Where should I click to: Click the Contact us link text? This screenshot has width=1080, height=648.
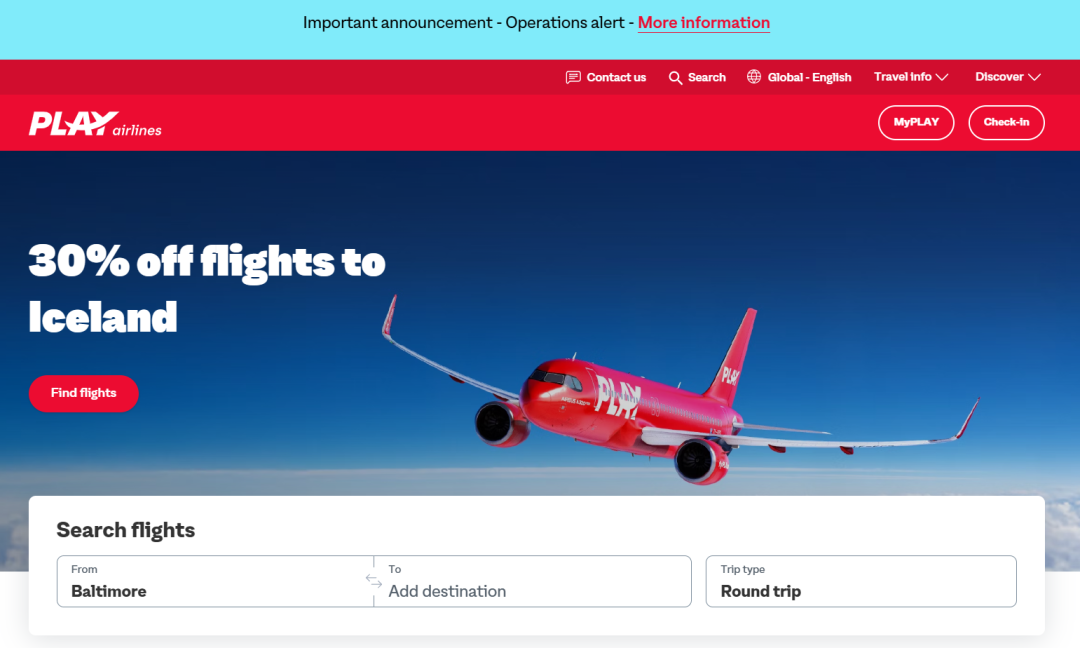616,77
